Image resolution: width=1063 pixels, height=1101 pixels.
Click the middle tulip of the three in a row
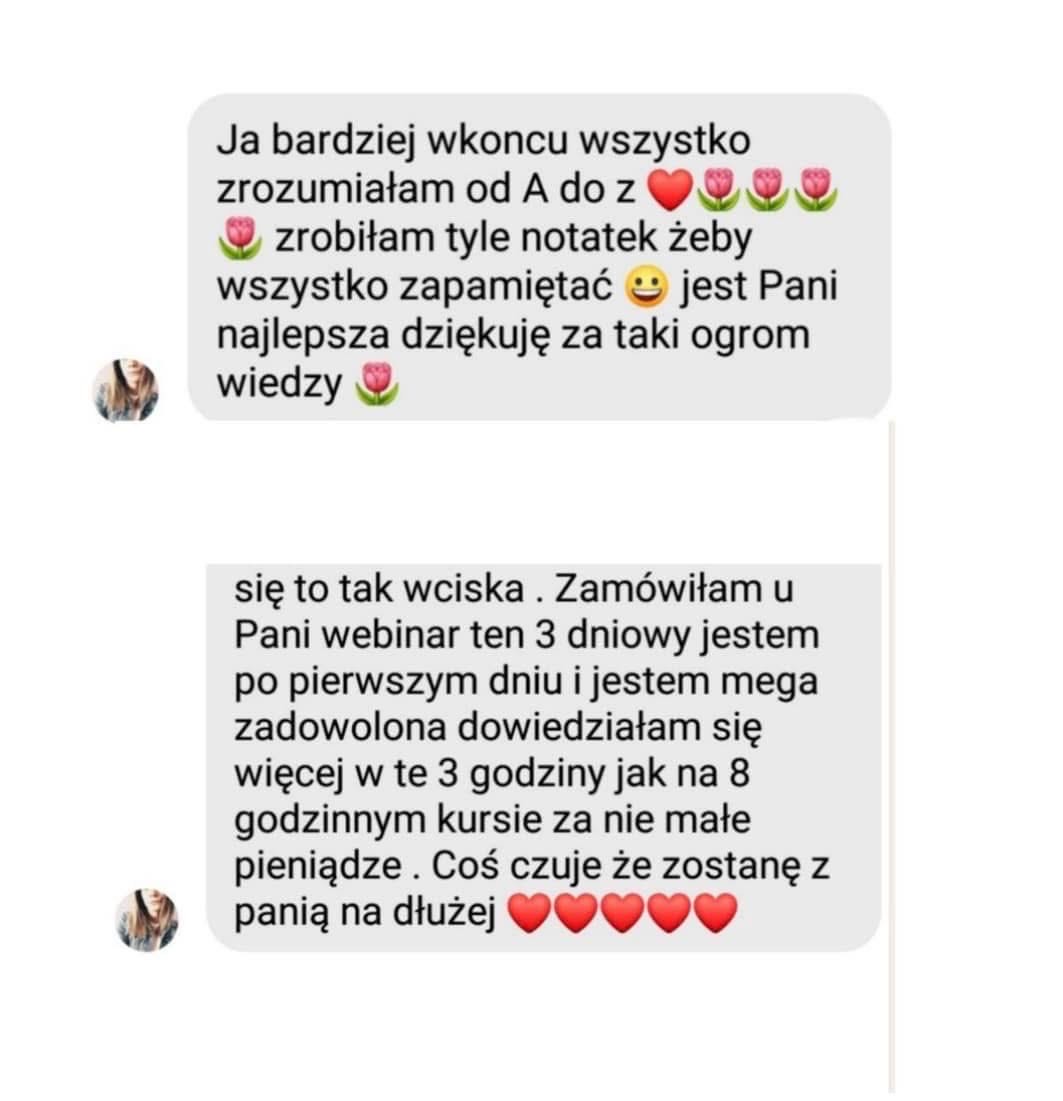pos(767,190)
